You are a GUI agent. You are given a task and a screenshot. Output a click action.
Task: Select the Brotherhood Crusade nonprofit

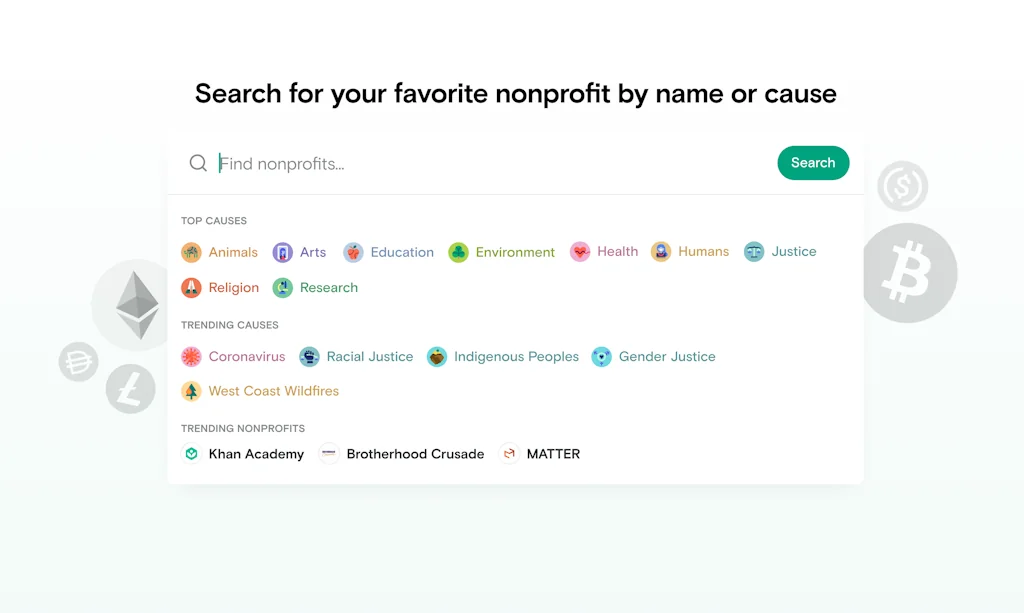pyautogui.click(x=414, y=453)
